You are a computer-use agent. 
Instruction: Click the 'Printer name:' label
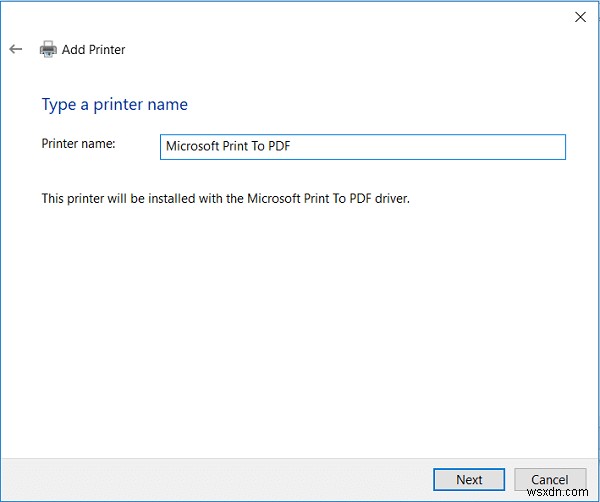[x=78, y=143]
